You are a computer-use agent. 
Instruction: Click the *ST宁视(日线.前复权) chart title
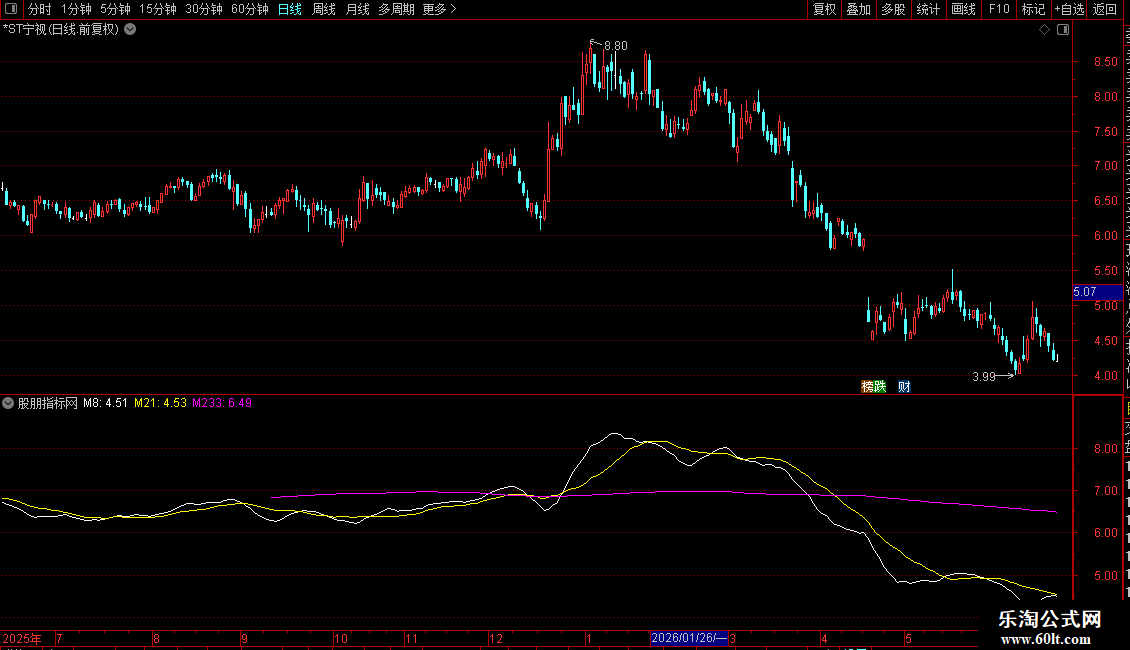tap(61, 30)
